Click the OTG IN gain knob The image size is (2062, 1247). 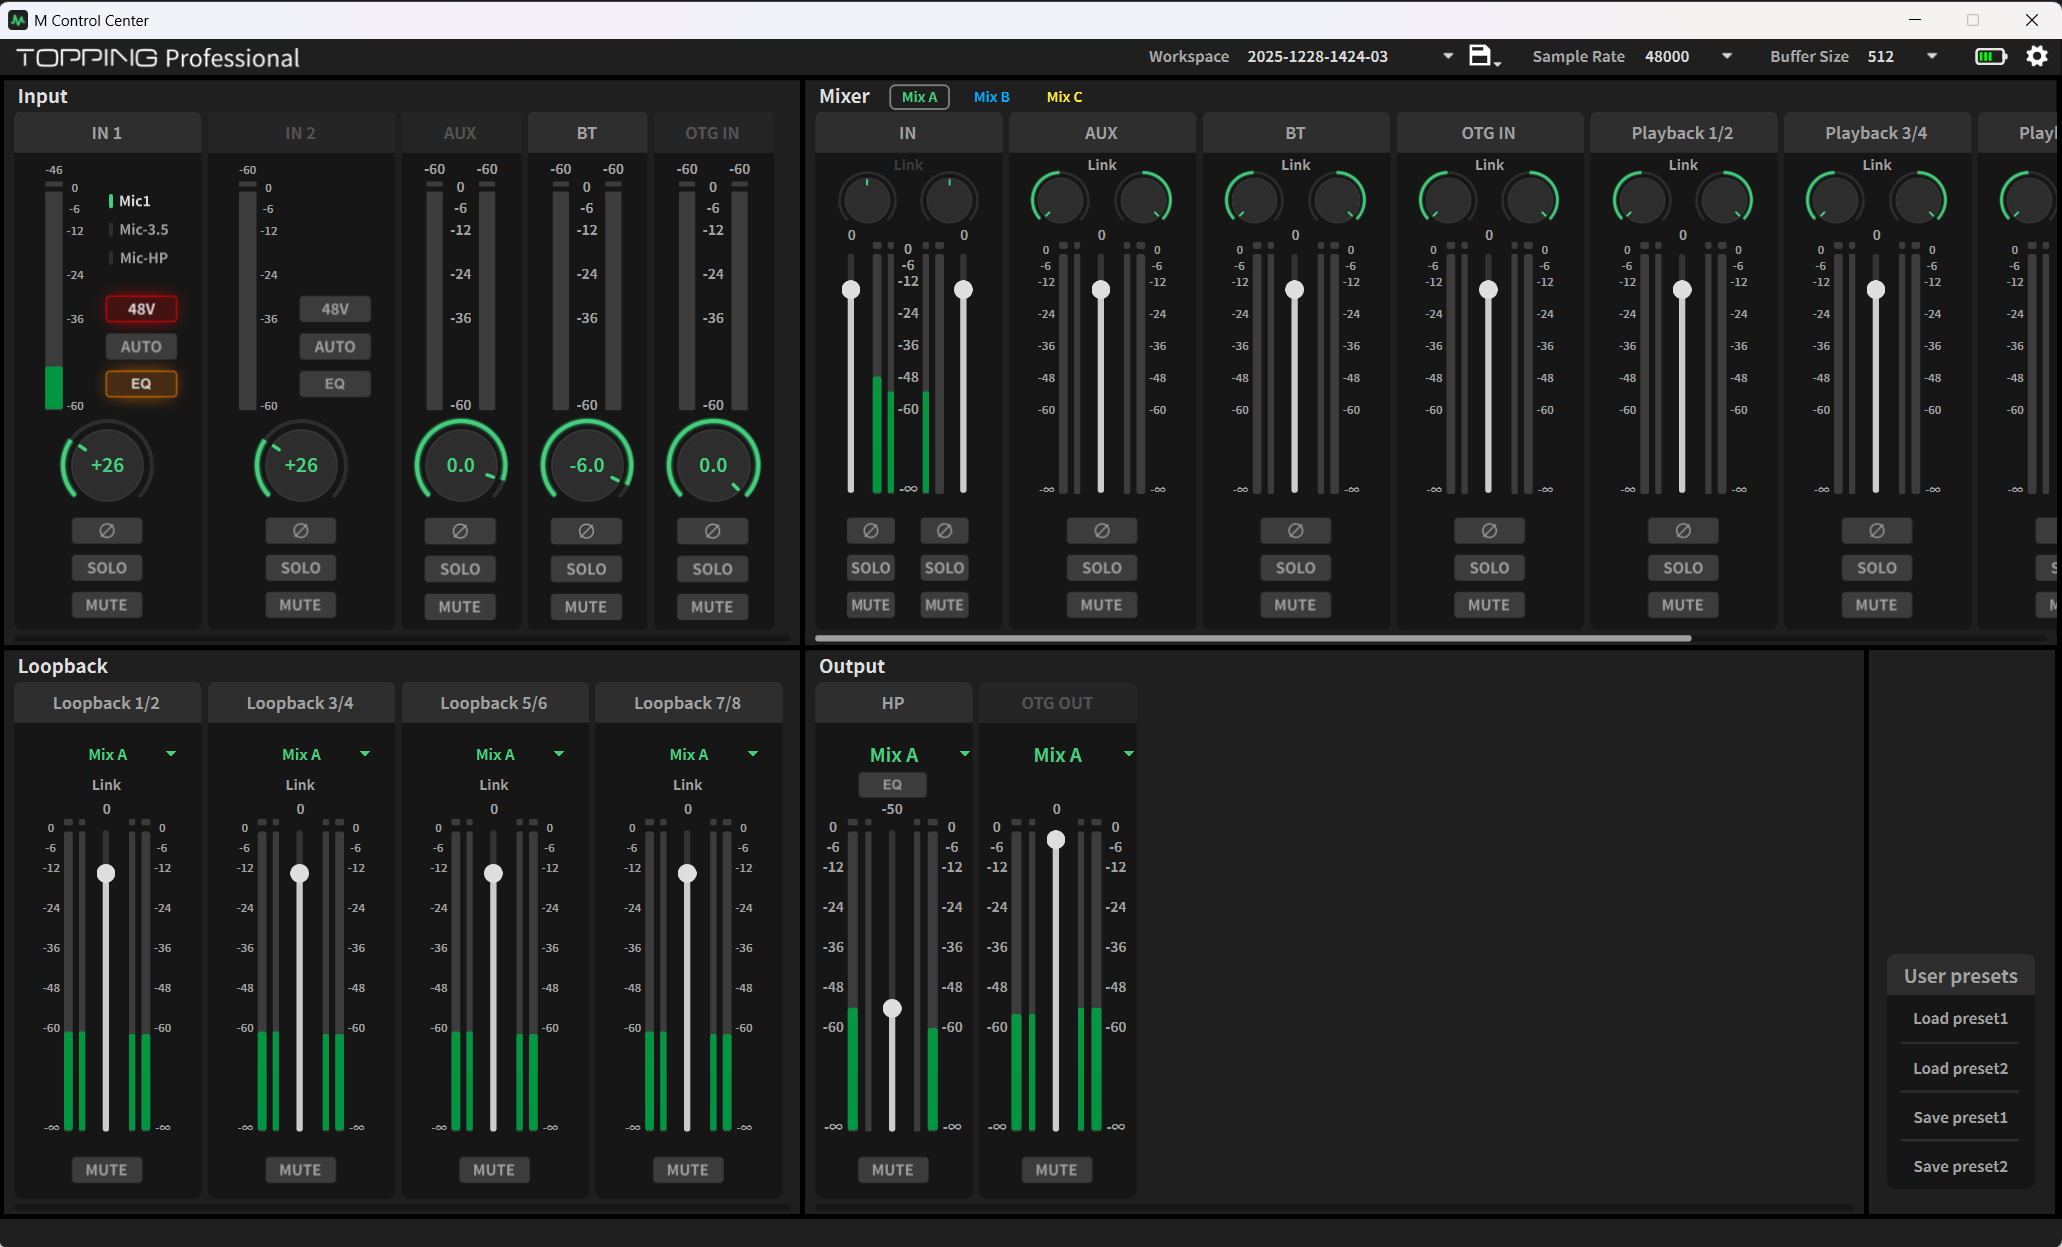coord(712,465)
